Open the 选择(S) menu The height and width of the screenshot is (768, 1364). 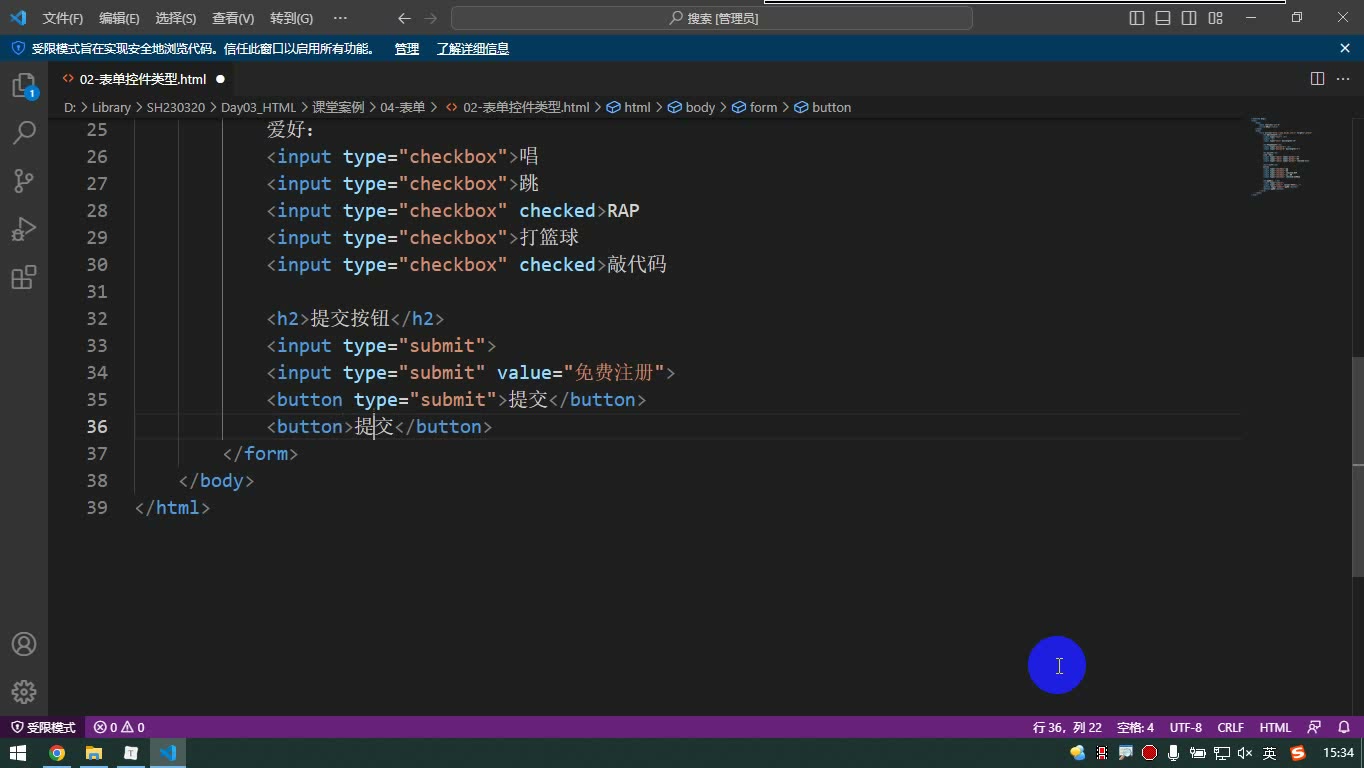coord(176,18)
